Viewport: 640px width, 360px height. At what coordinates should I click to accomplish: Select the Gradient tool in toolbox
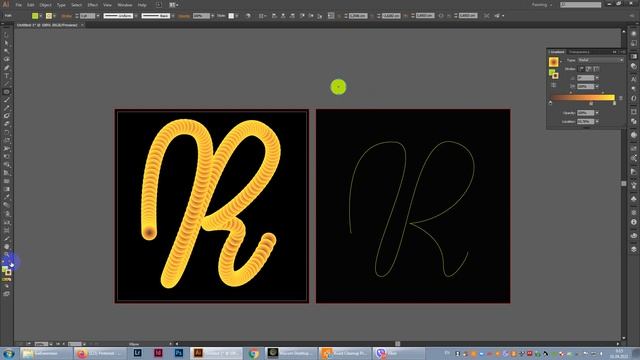pos(6,189)
